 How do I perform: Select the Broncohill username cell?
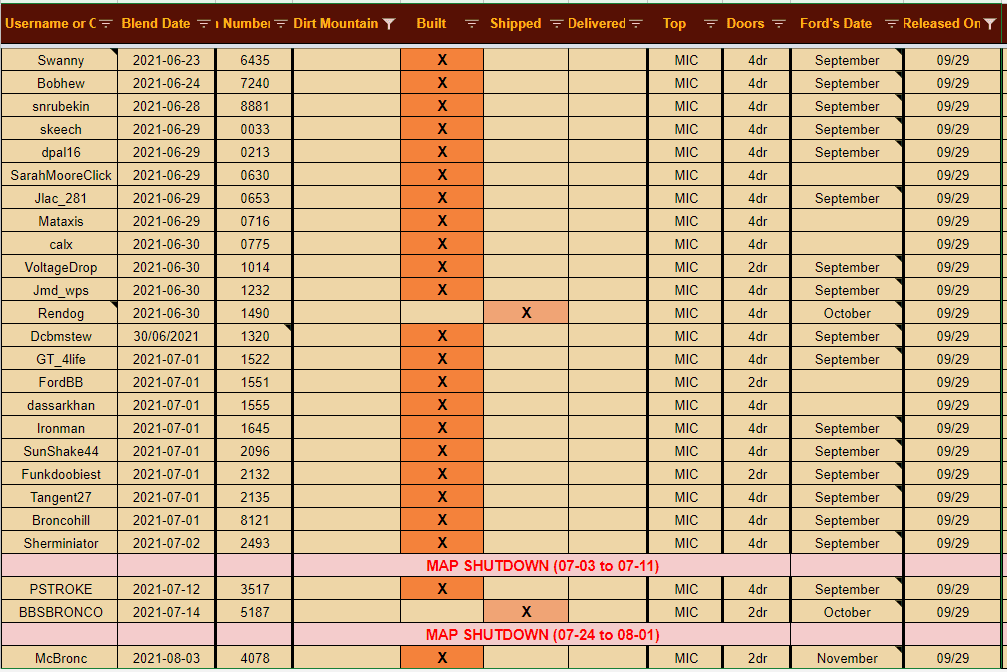tap(60, 521)
